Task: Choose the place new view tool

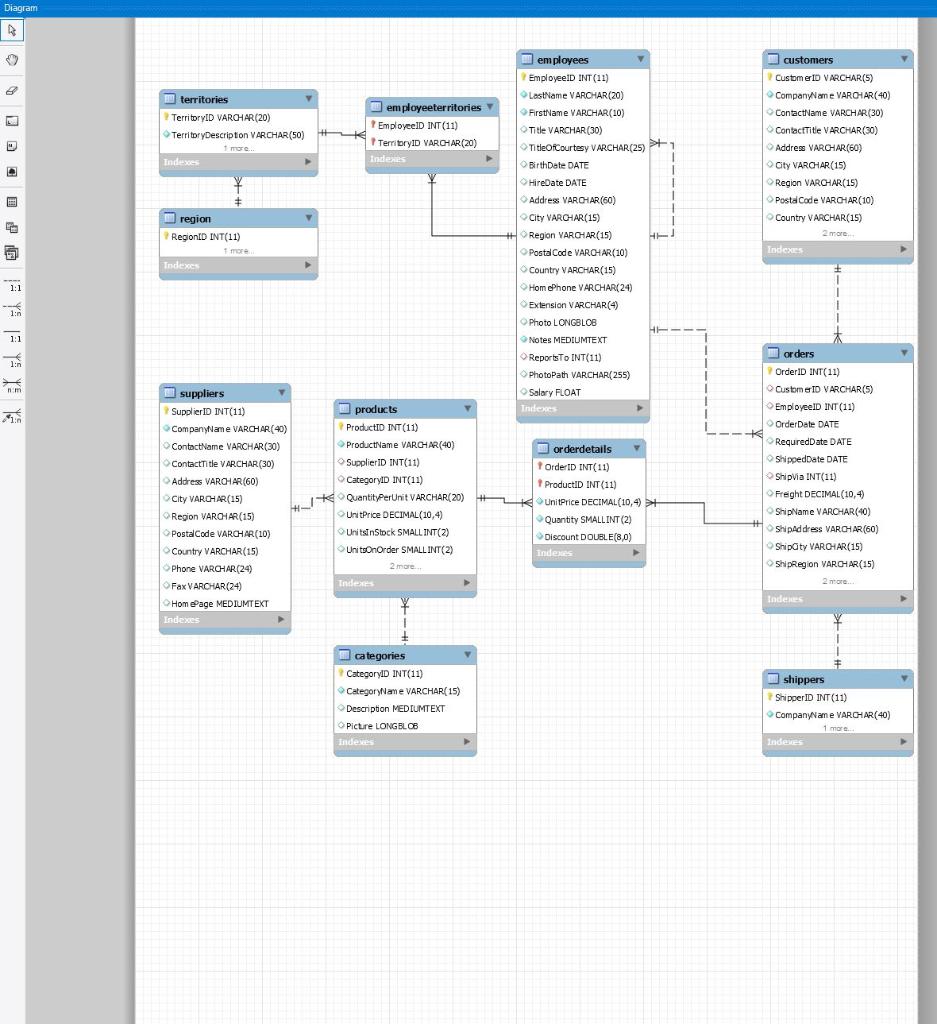Action: (12, 227)
